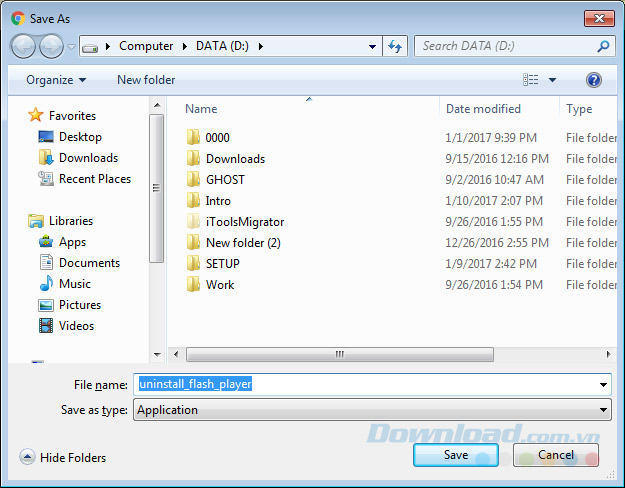Click the change view icon
Screen dimensions: 625x488
point(531,80)
